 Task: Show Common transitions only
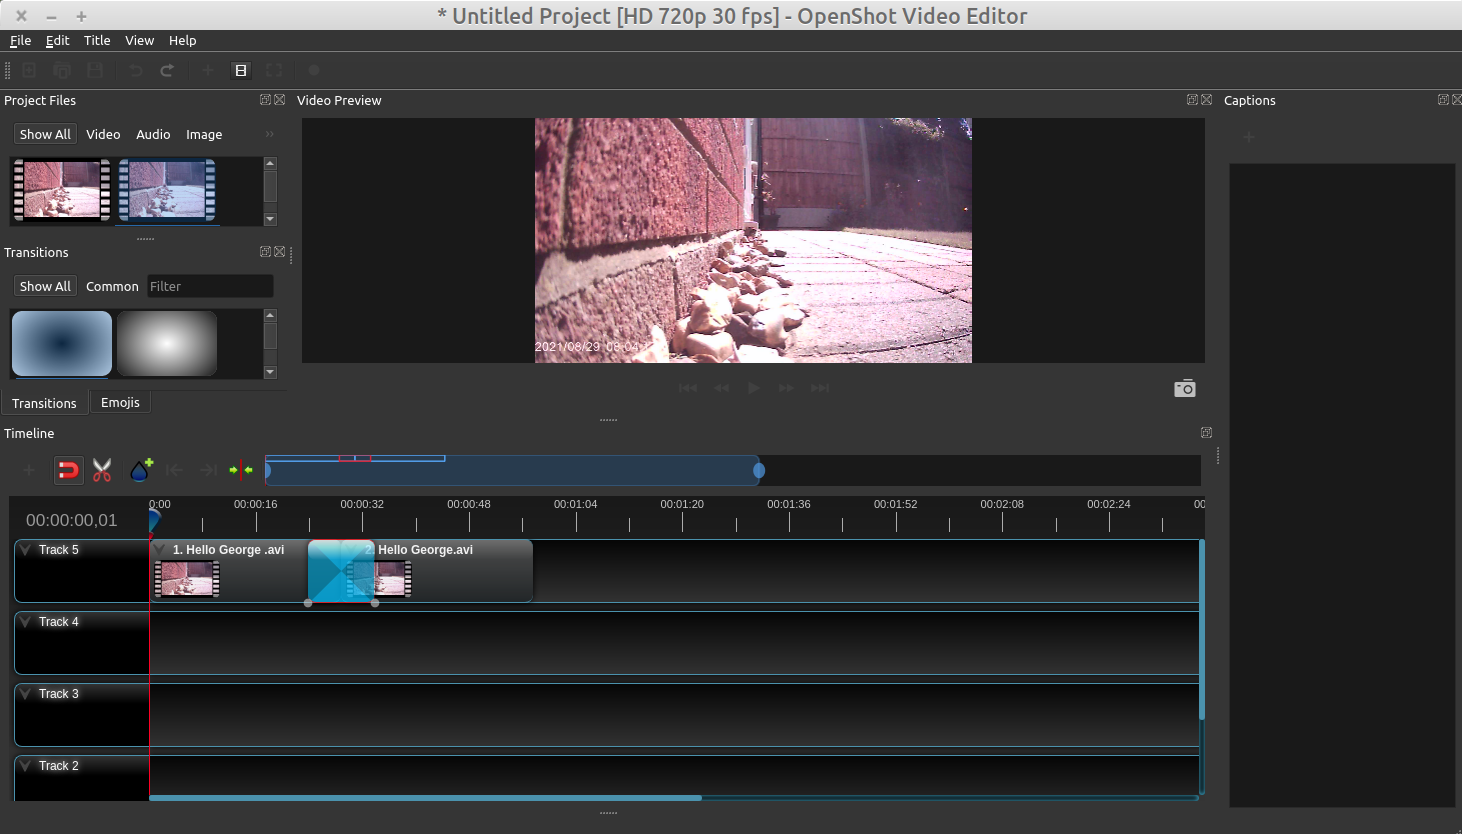[x=112, y=286]
